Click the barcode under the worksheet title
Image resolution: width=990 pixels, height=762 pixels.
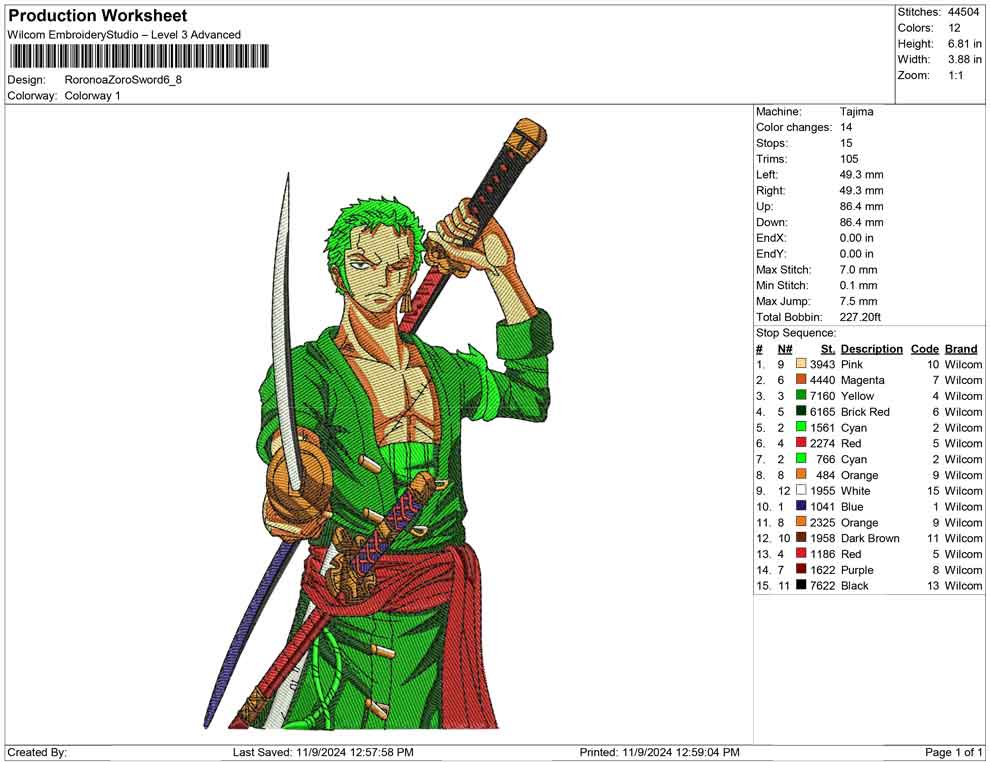(138, 56)
